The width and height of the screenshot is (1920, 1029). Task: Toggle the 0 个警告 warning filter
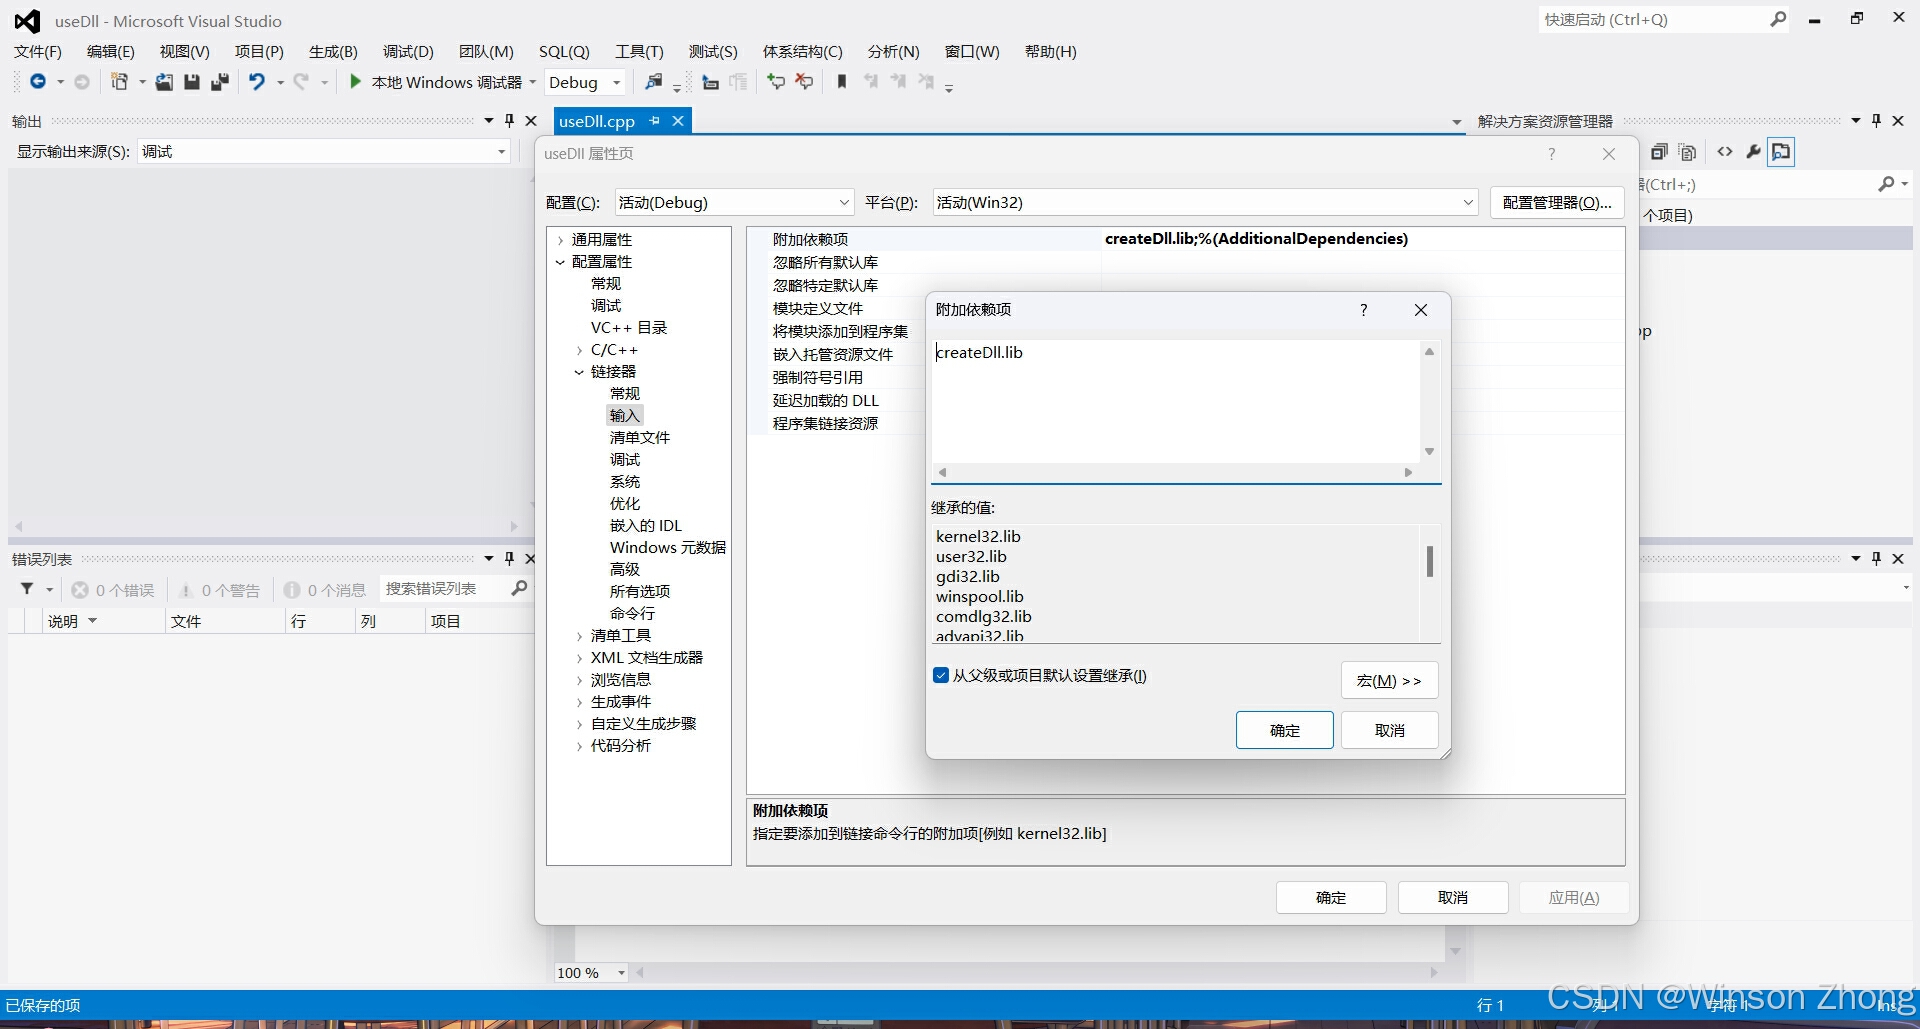click(219, 590)
